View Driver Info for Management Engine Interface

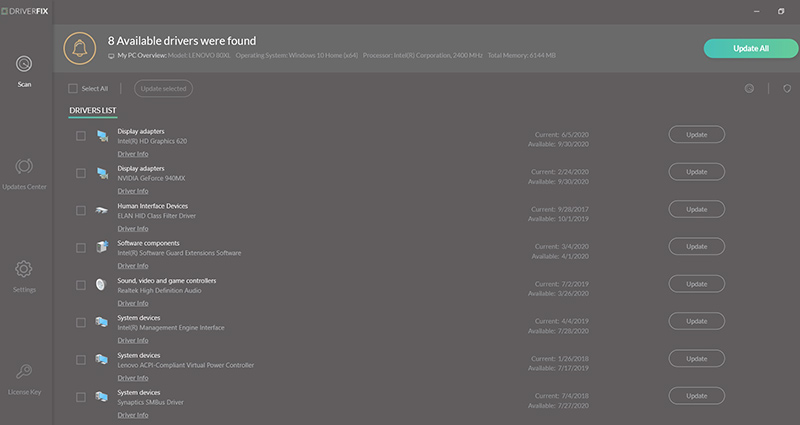click(x=133, y=340)
